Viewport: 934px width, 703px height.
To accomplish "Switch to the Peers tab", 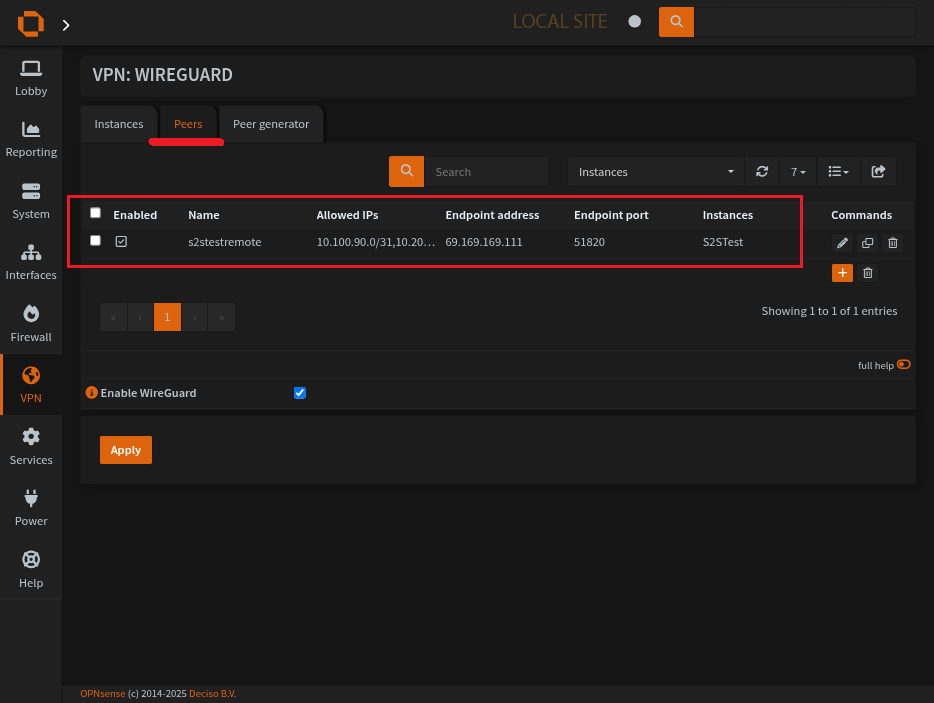I will (188, 124).
